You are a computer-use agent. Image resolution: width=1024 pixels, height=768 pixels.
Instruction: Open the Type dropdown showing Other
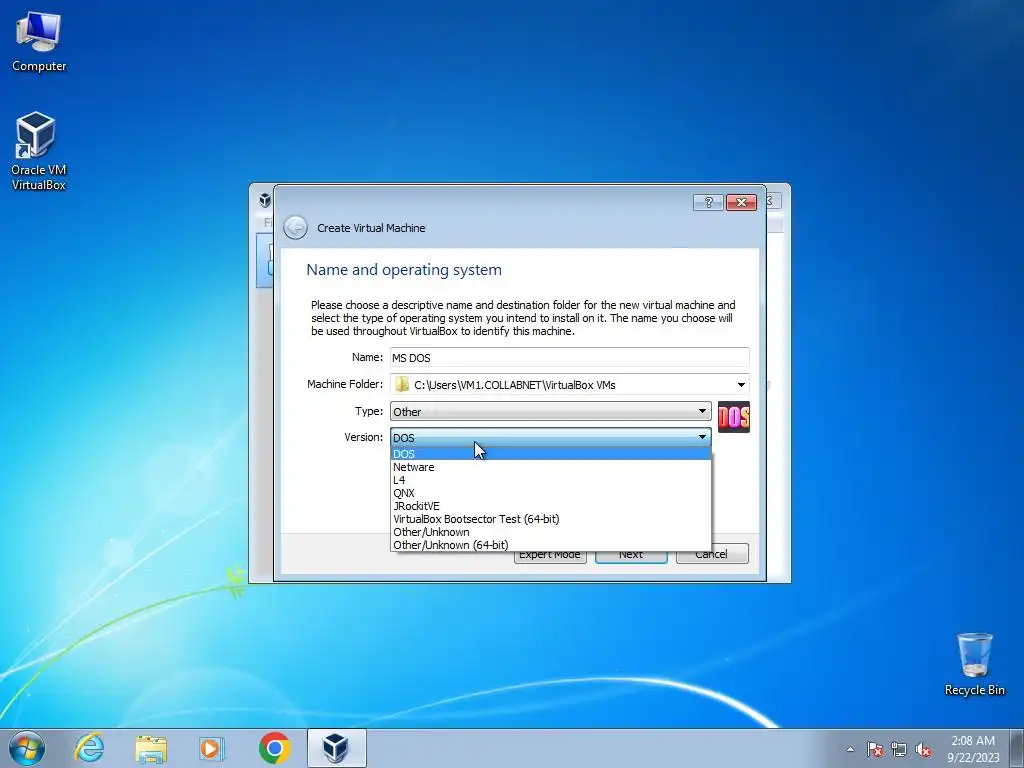(x=551, y=411)
